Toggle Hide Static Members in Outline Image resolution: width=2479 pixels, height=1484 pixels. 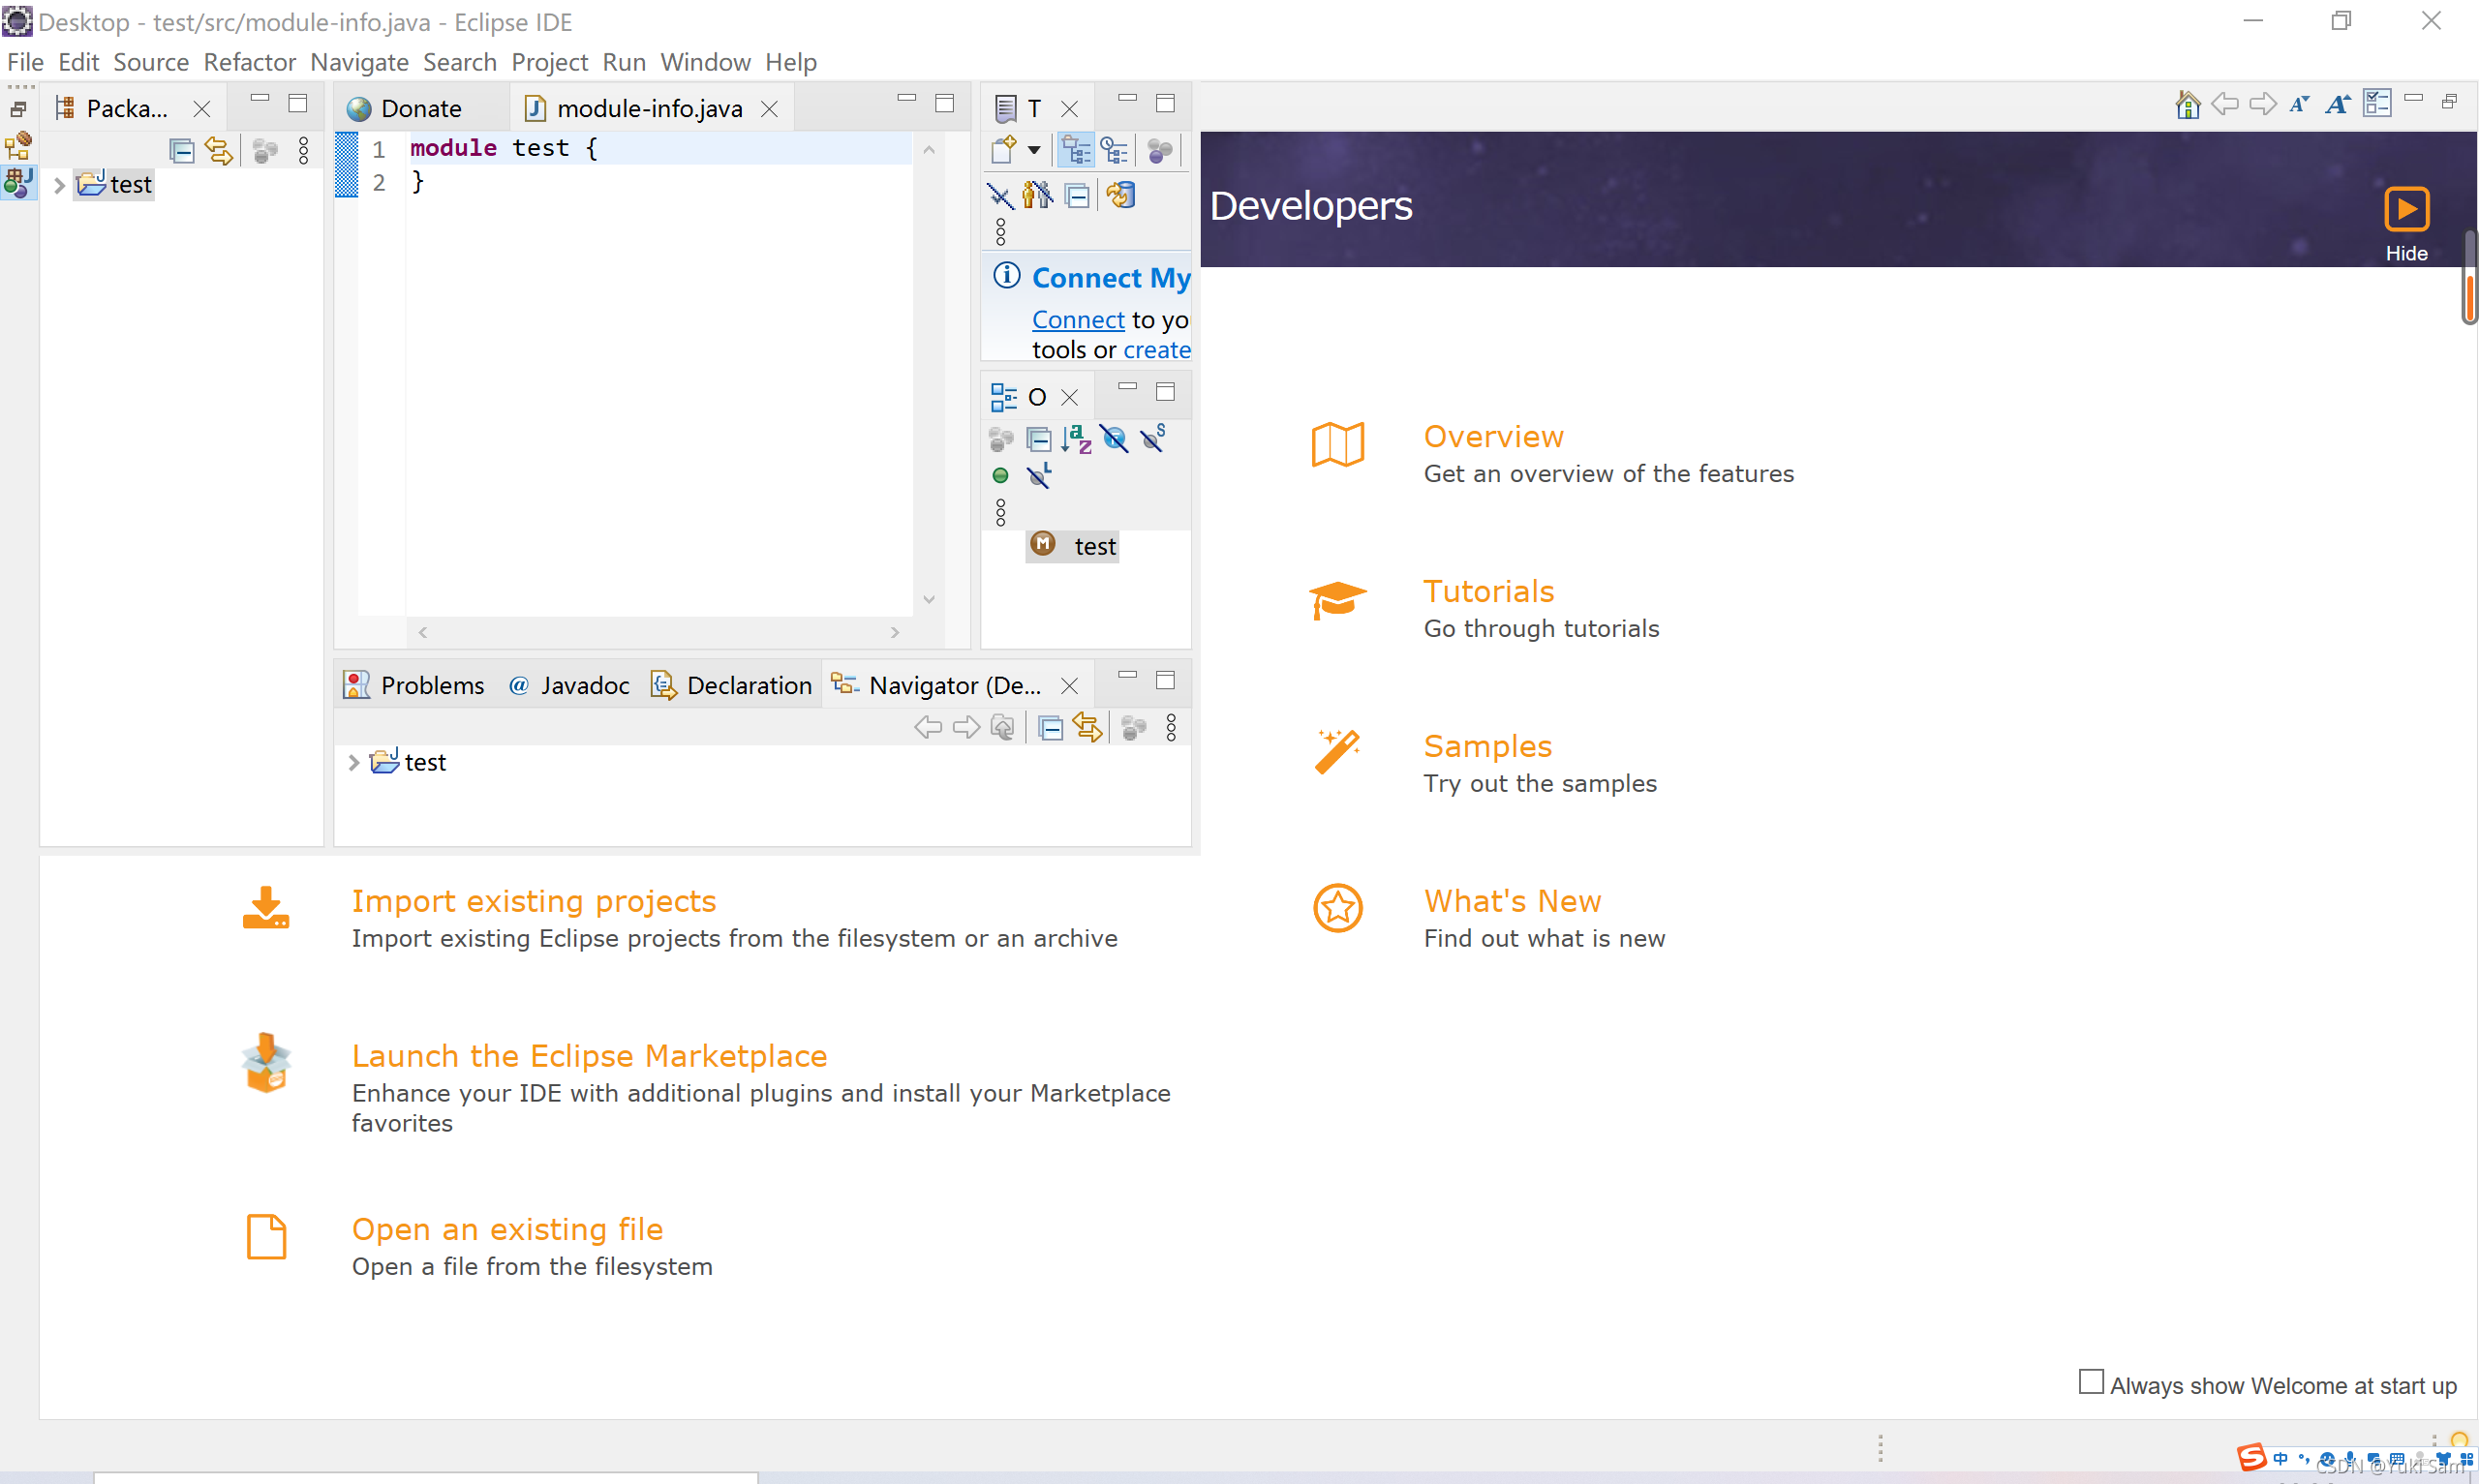click(x=1152, y=439)
